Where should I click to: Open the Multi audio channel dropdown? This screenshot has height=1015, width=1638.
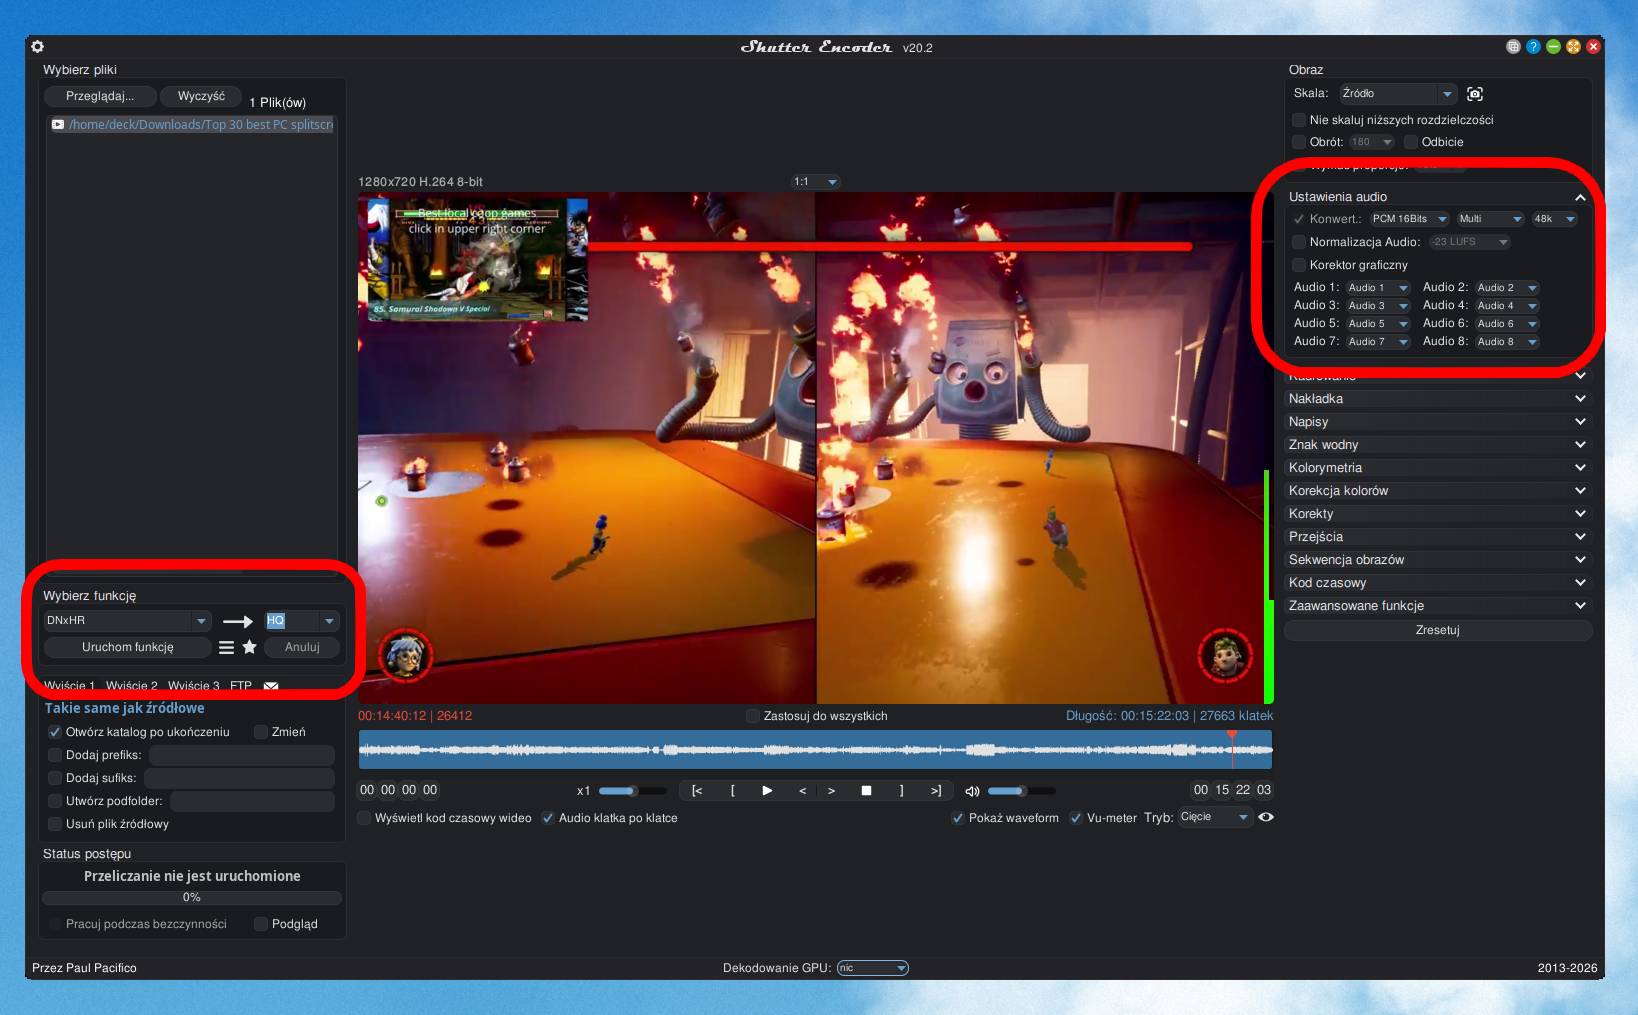pos(1490,219)
